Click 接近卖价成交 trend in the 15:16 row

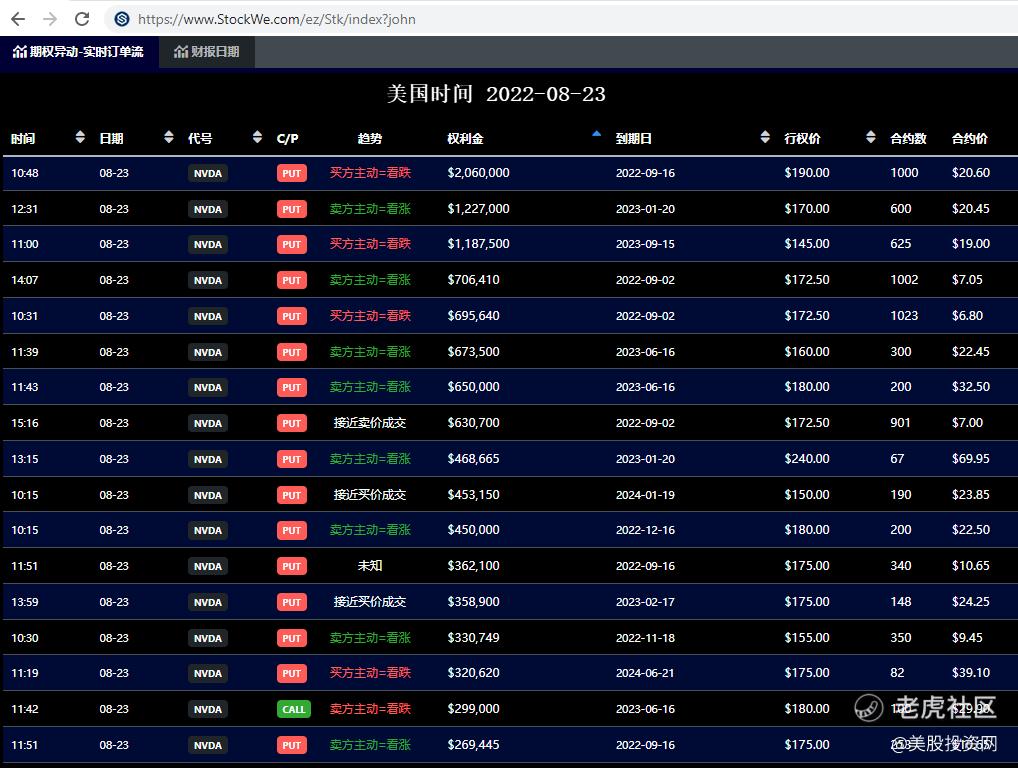(x=369, y=423)
